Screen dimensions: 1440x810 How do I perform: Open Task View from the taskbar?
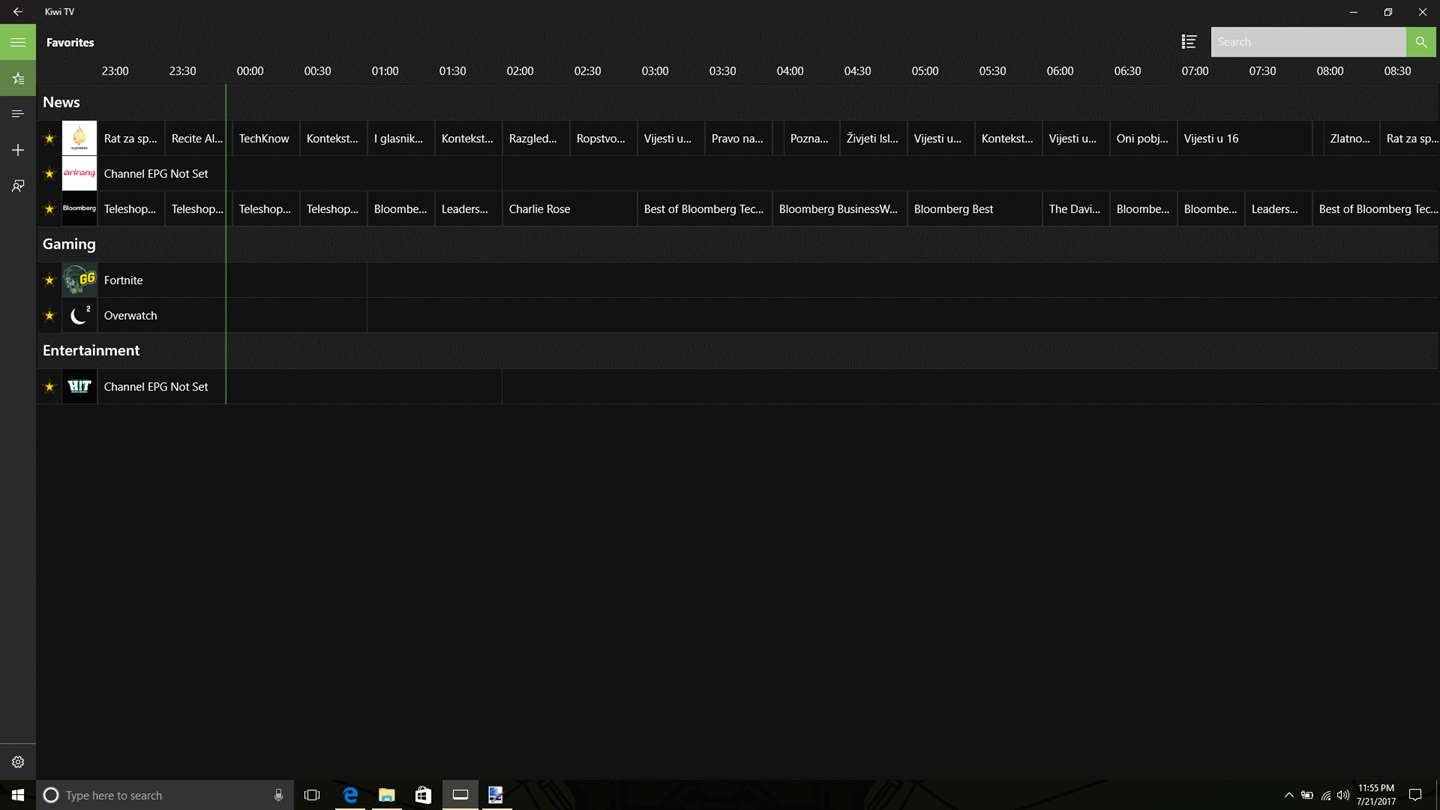[312, 795]
